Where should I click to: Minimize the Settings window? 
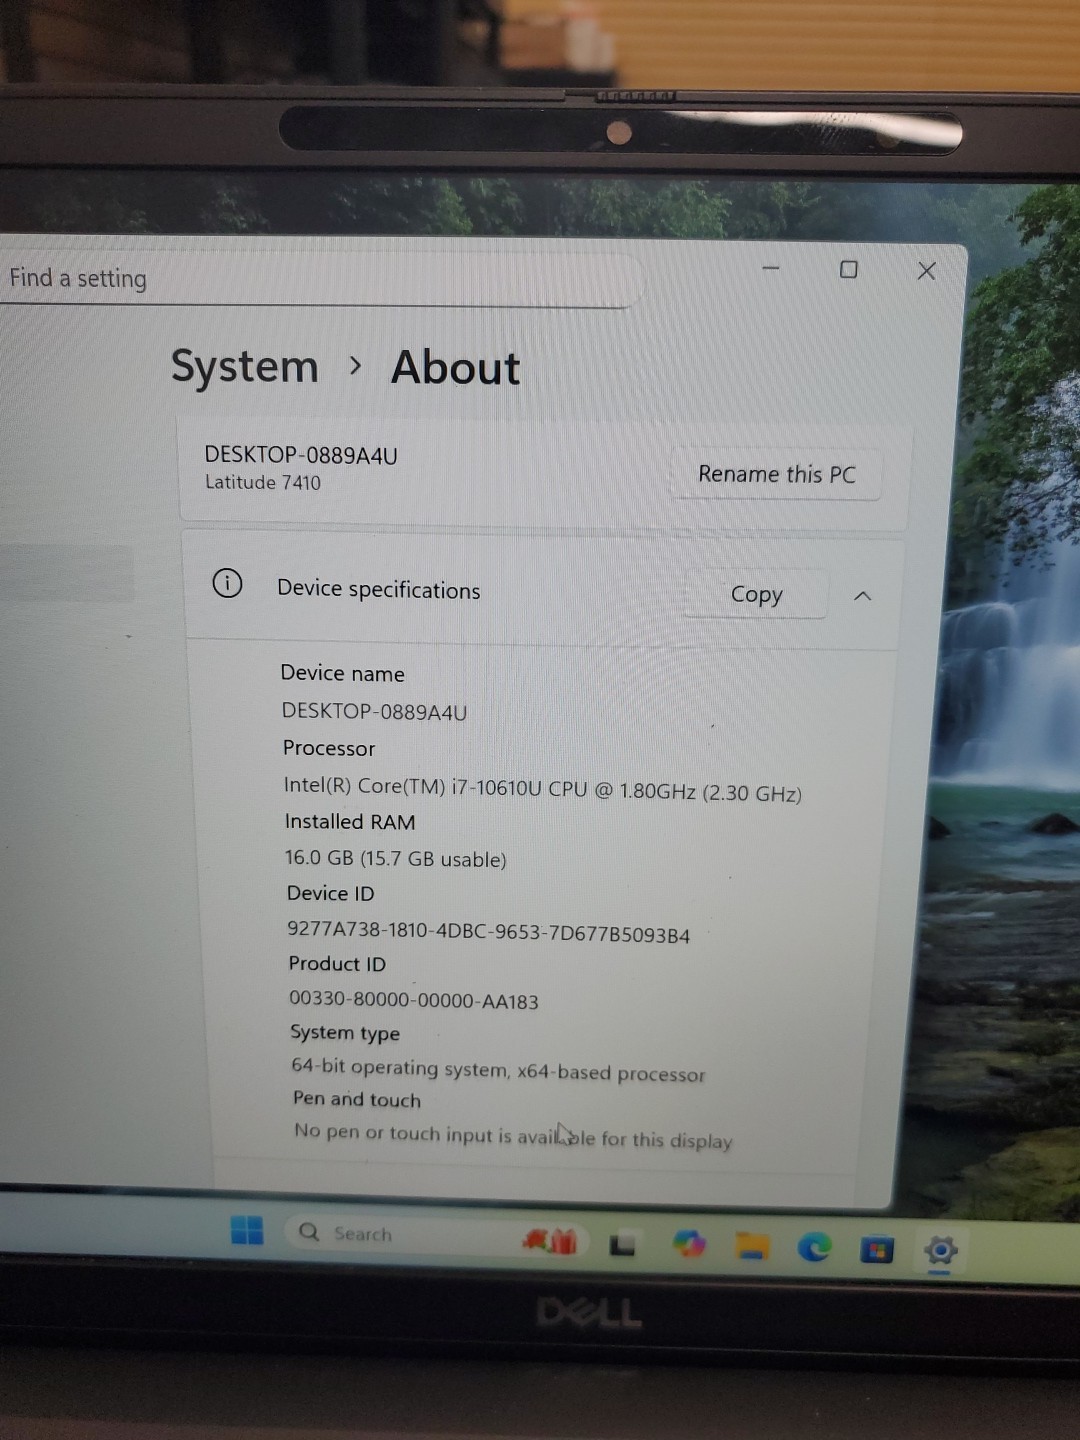pos(770,268)
